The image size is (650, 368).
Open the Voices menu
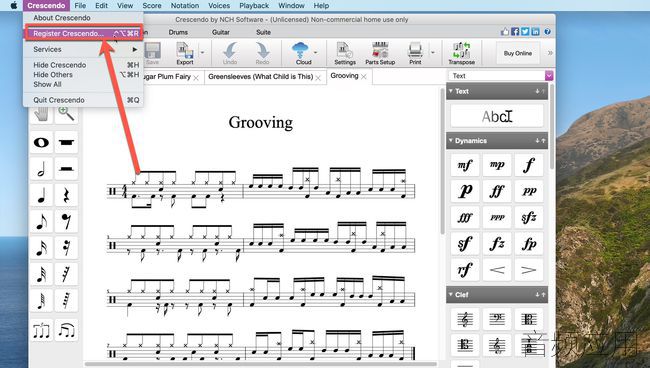coord(219,5)
